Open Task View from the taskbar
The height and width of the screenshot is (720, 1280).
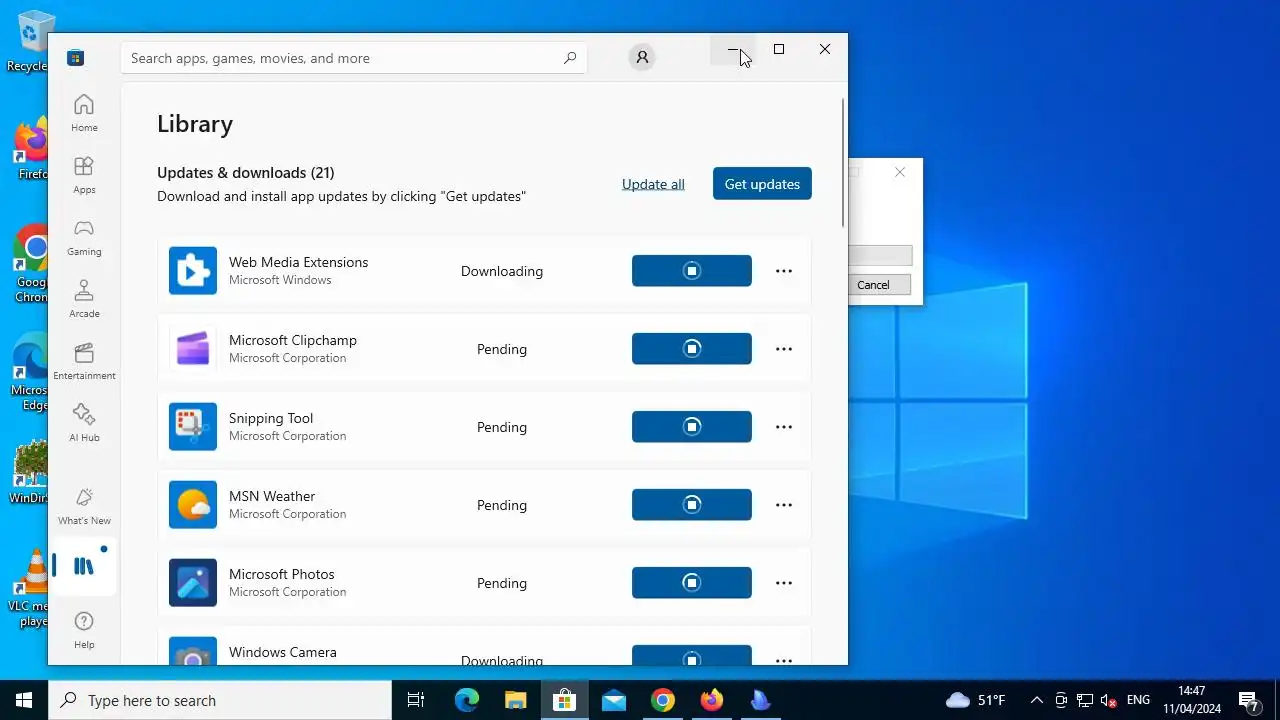pos(416,700)
